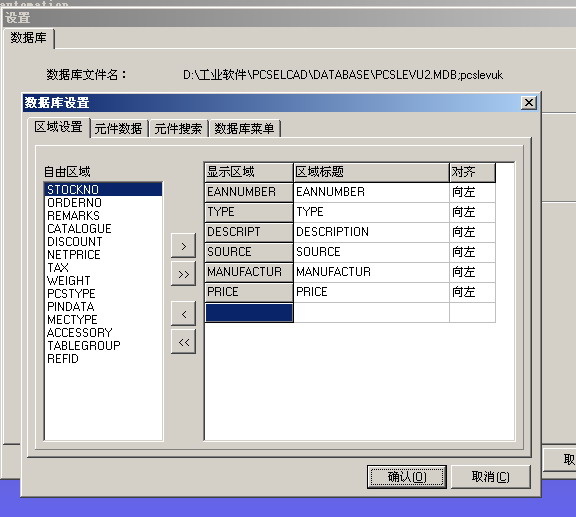Select SOURCE display field row
This screenshot has height=517, width=576.
pyautogui.click(x=249, y=252)
